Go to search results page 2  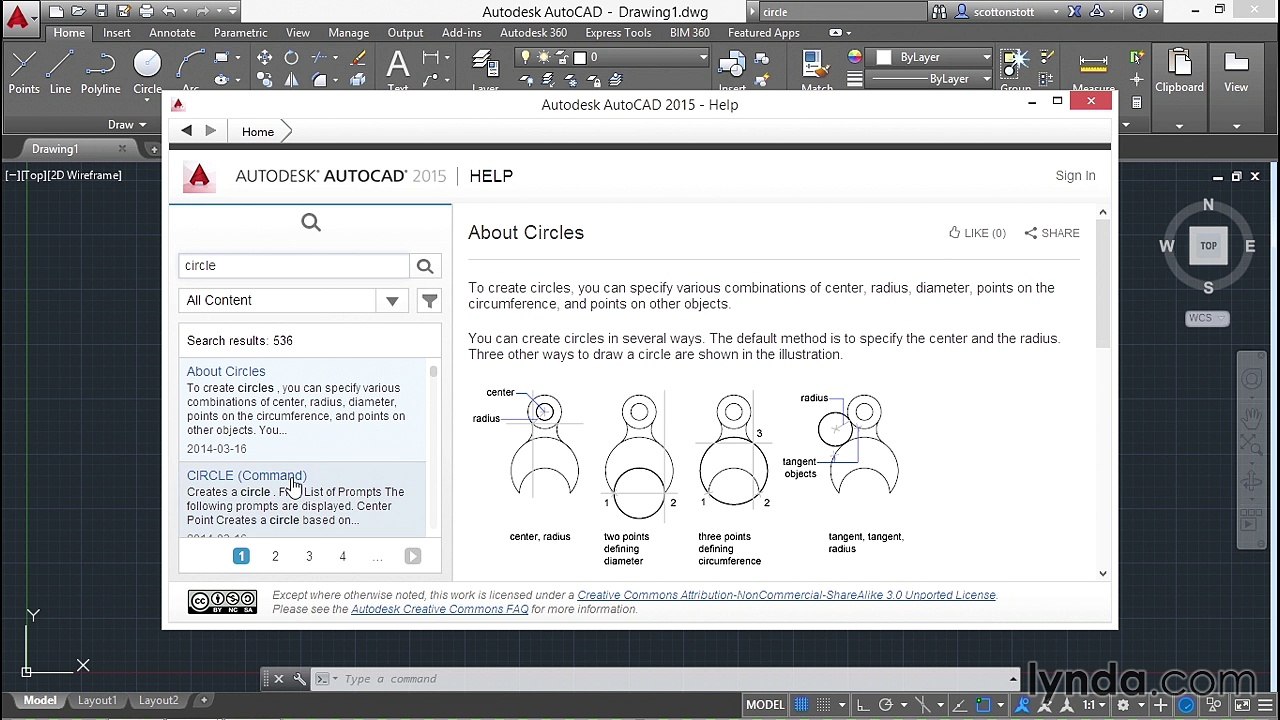point(275,556)
